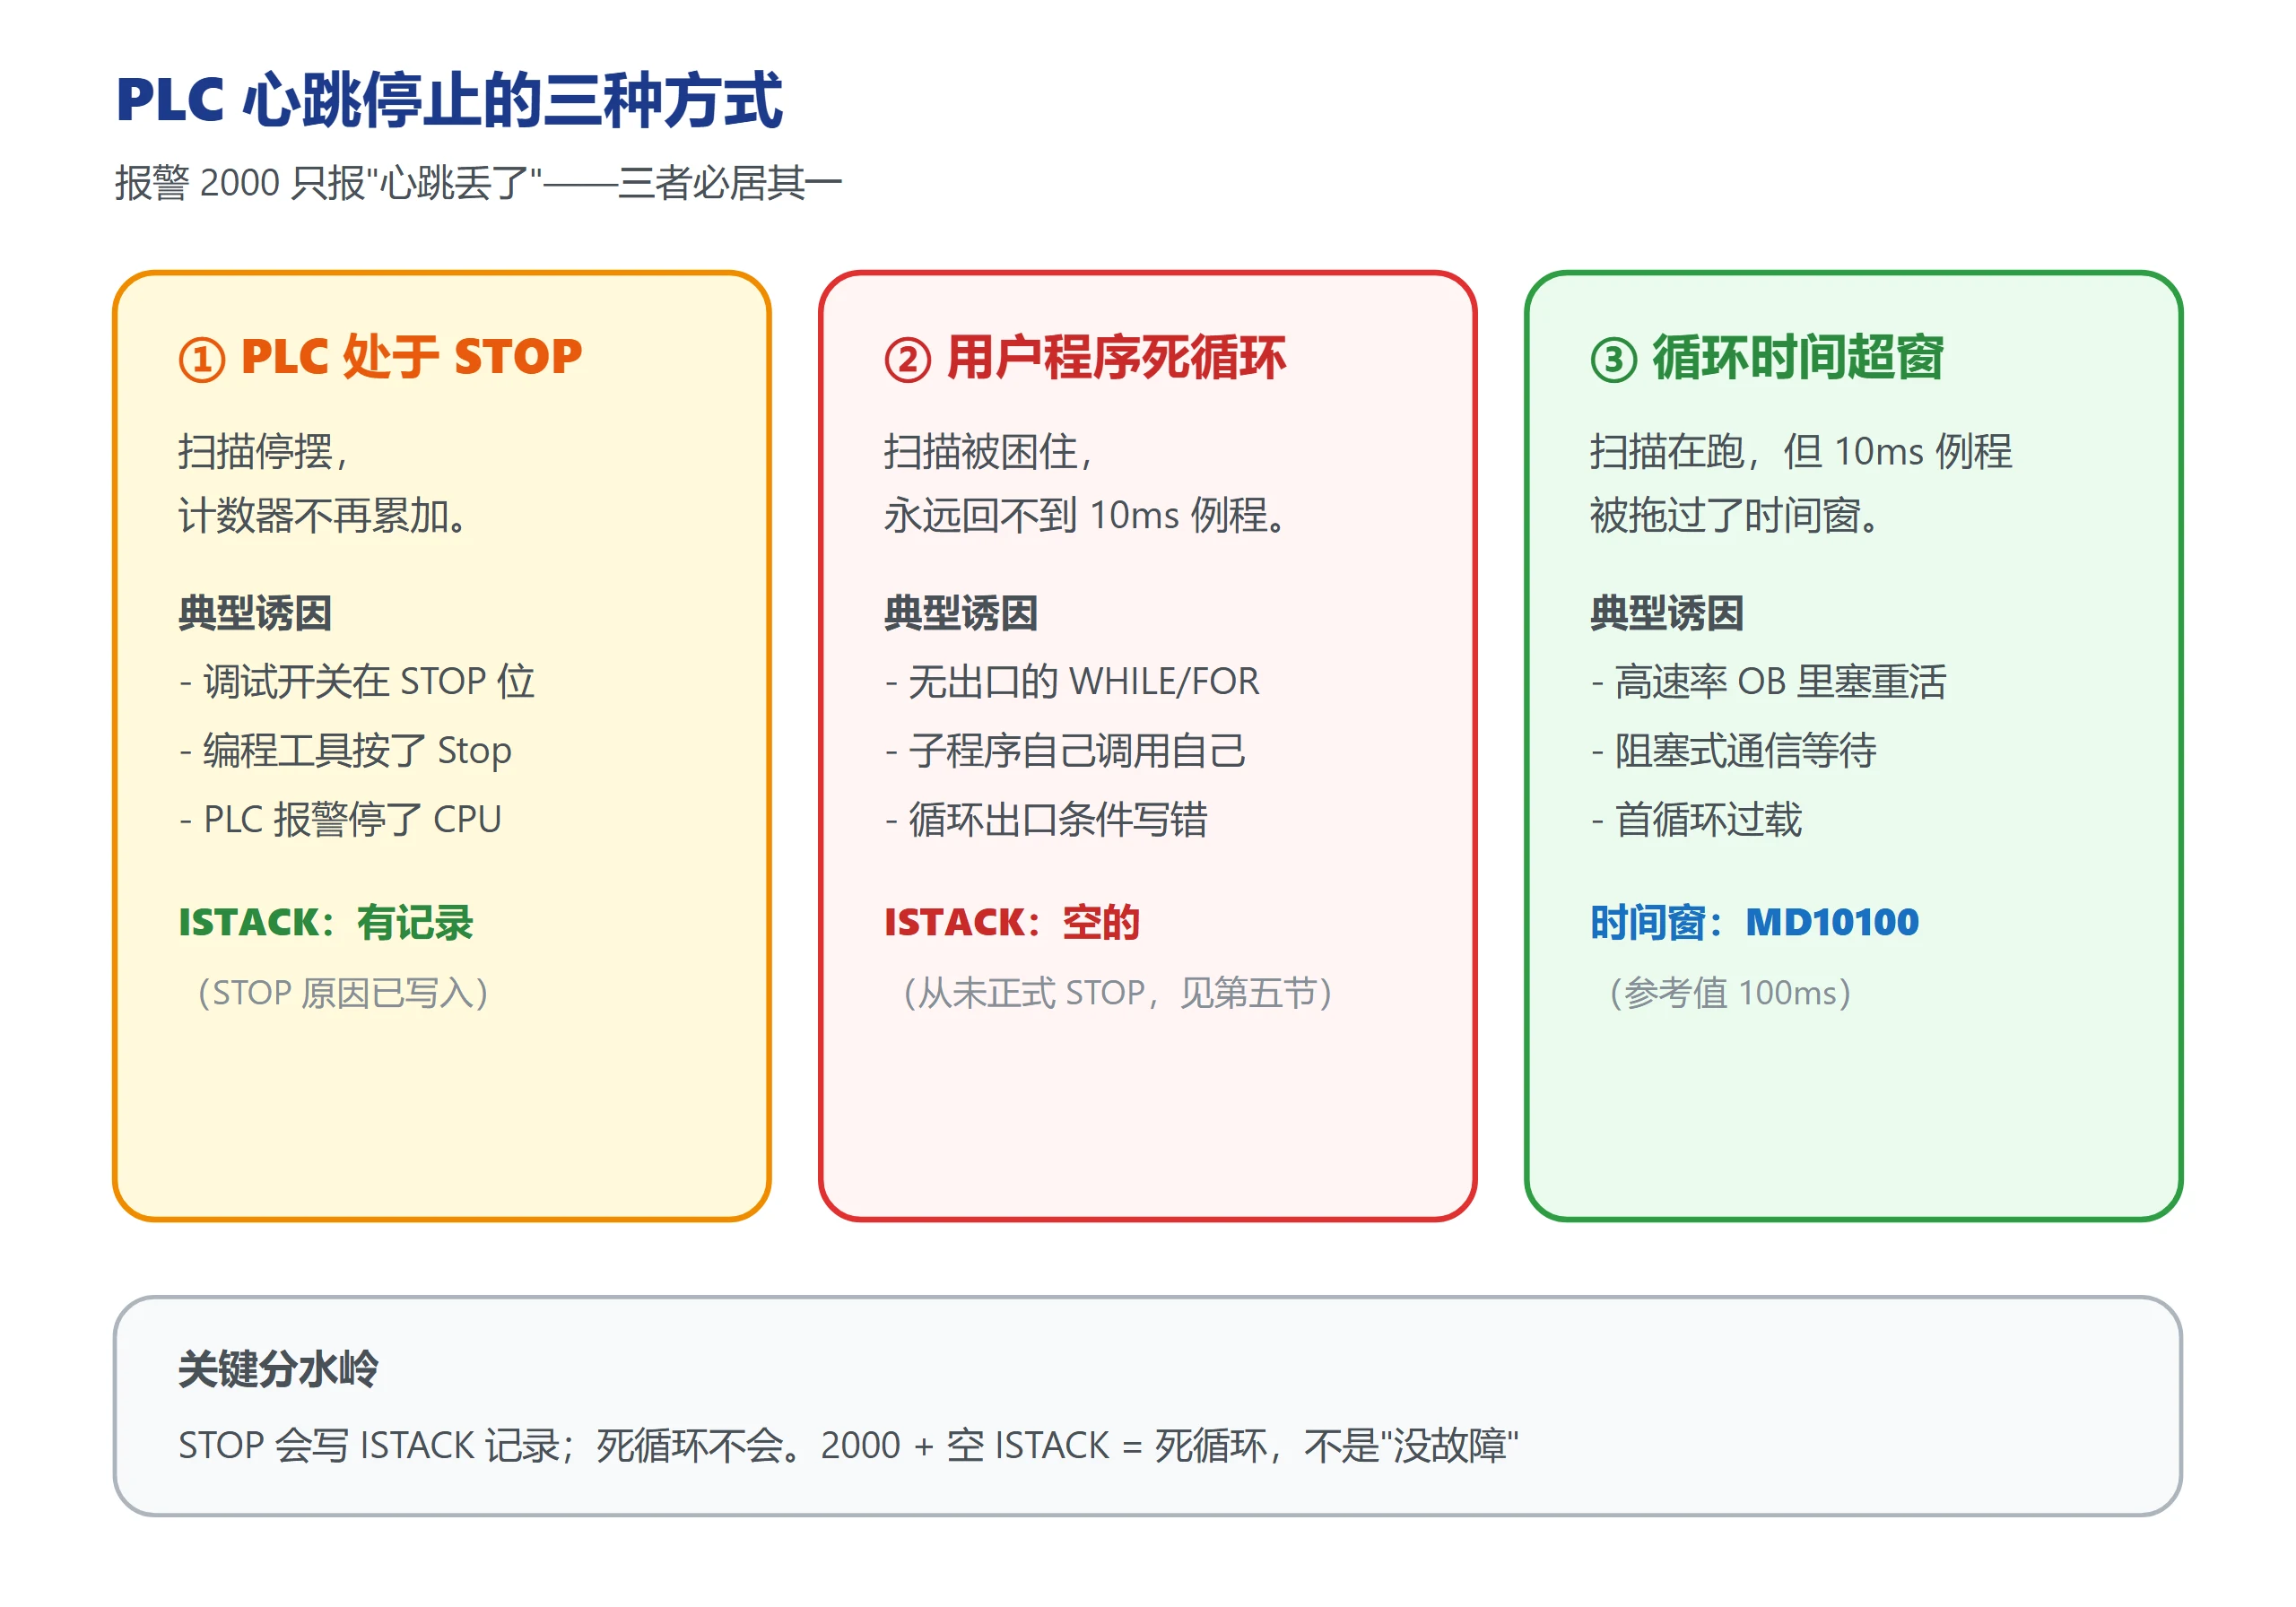Click the text '永远回不到 10ms 例程。'

[1087, 516]
